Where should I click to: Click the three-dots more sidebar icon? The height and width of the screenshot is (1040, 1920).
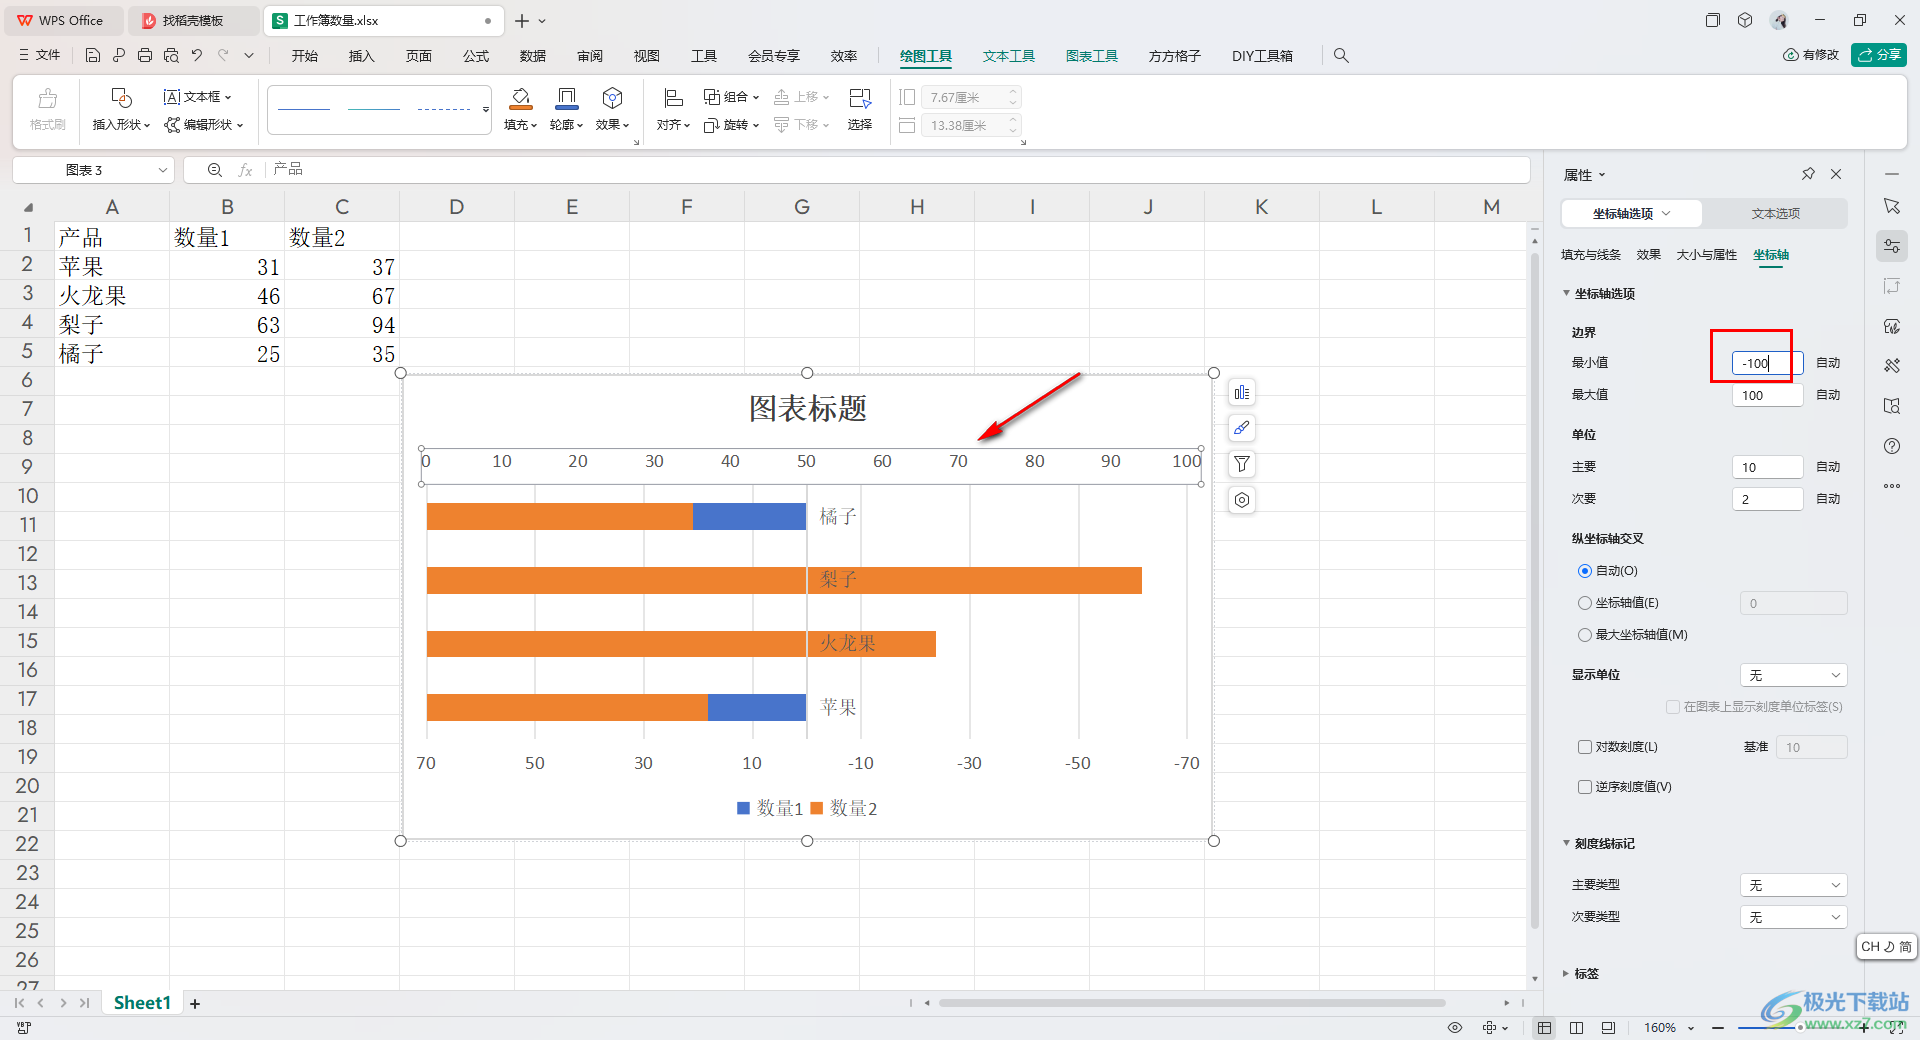1892,486
